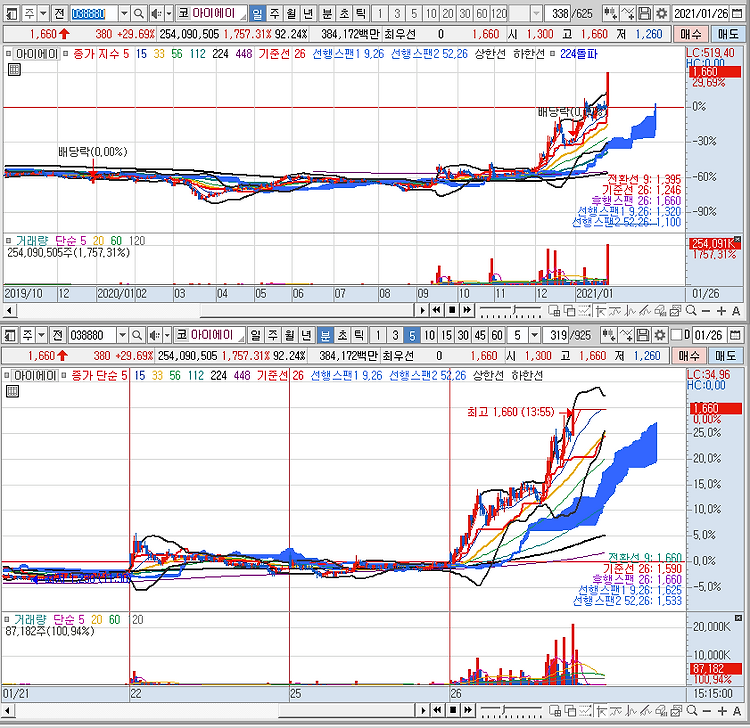Click speaker sound icon in lower chart toolbar
Image resolution: width=750 pixels, height=728 pixels.
(x=154, y=335)
